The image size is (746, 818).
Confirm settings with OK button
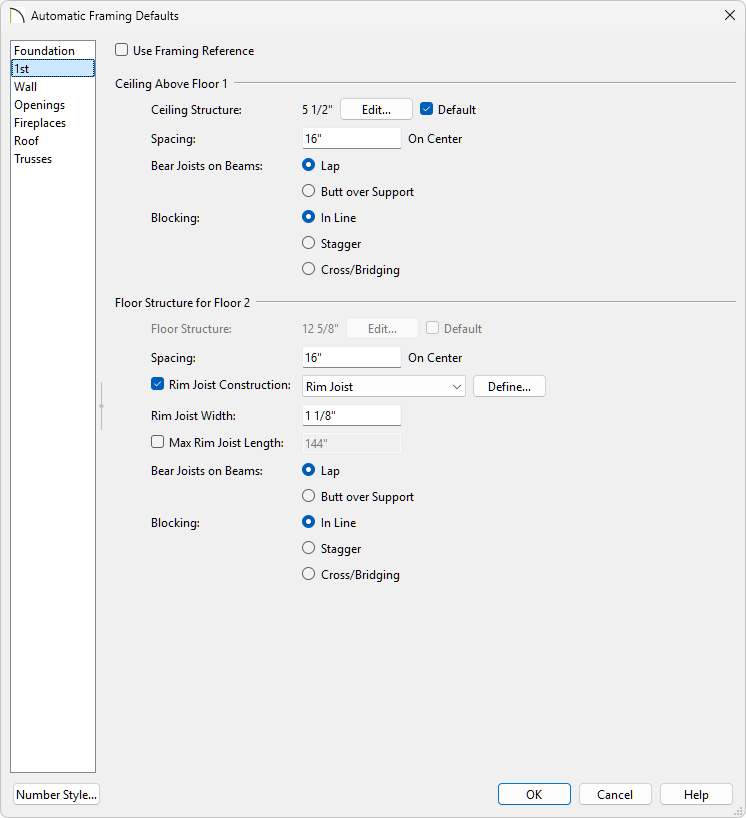coord(534,795)
